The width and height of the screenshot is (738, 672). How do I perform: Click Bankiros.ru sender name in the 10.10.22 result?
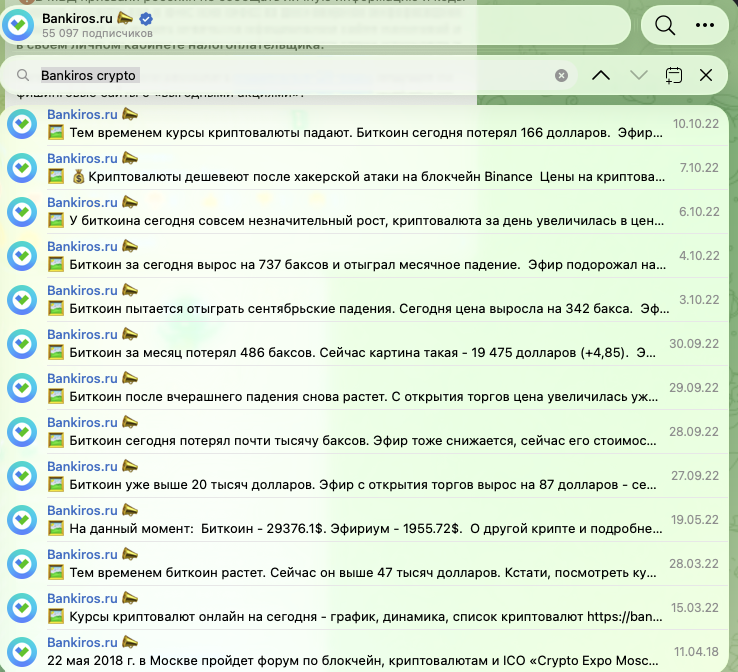(82, 114)
